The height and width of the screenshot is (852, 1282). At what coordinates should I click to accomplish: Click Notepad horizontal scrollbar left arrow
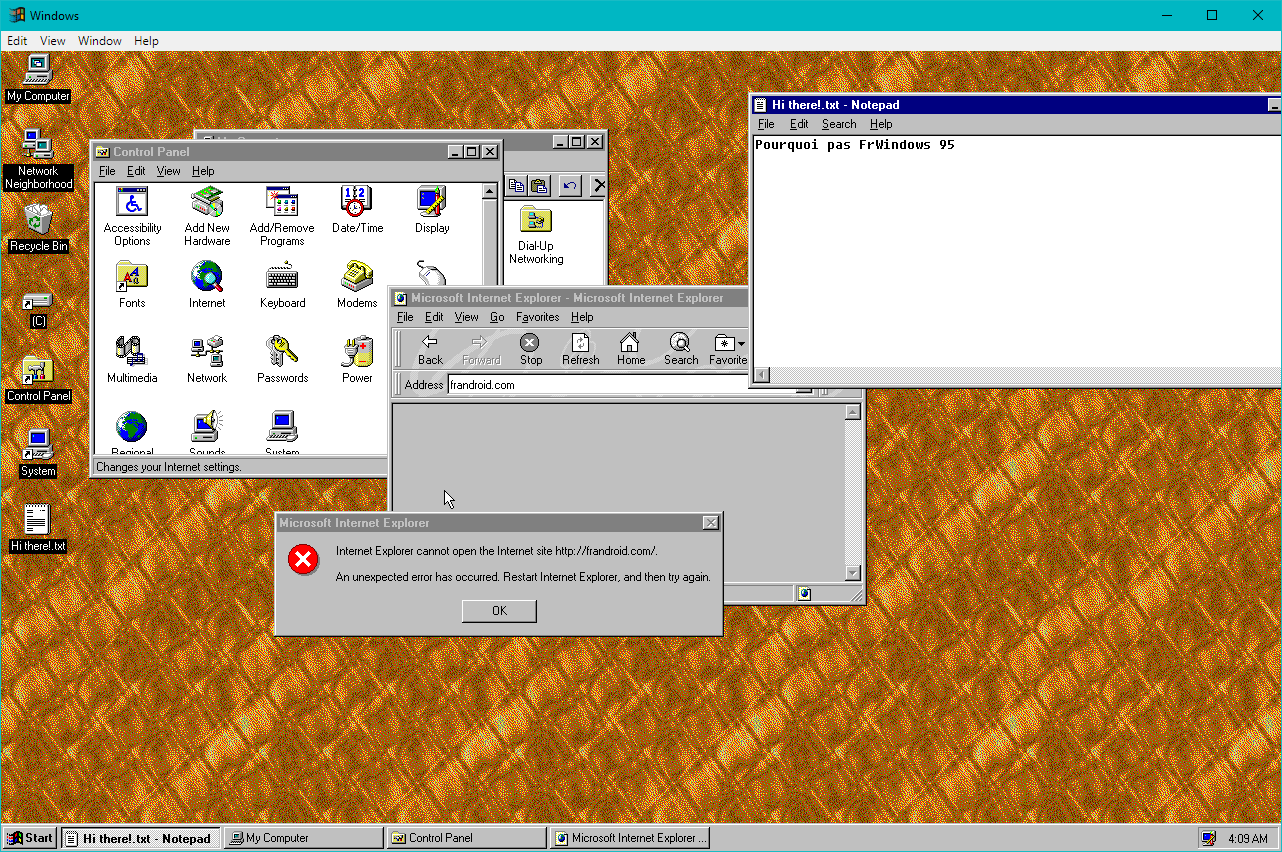tap(762, 375)
